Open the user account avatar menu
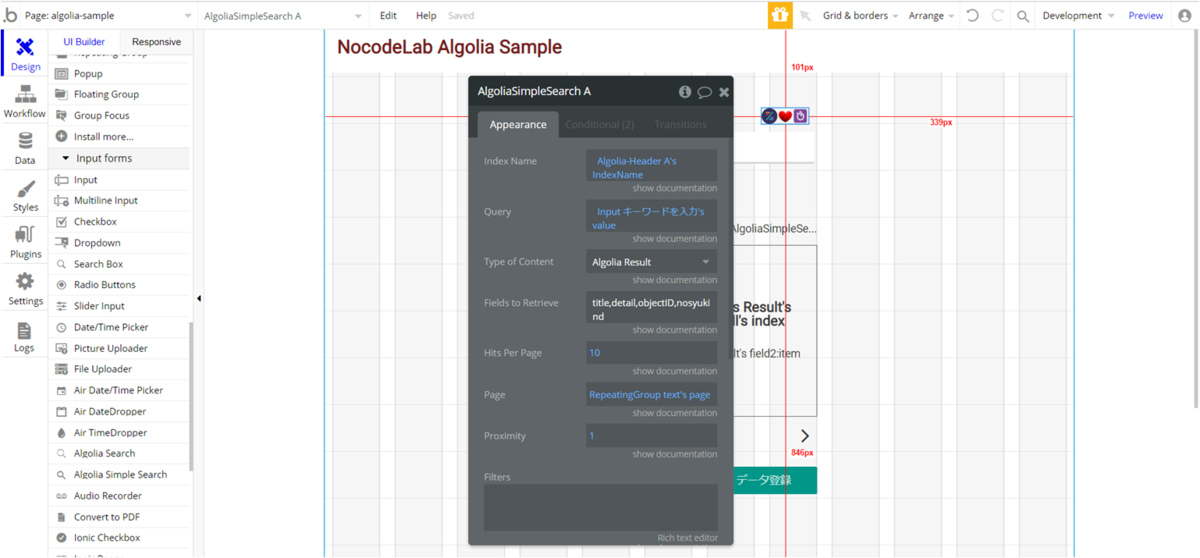Viewport: 1200px width, 558px height. click(1185, 16)
